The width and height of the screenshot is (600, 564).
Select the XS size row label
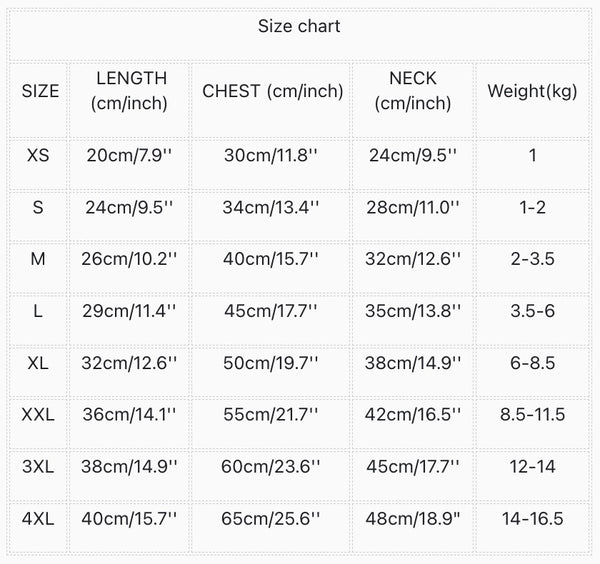pyautogui.click(x=38, y=155)
